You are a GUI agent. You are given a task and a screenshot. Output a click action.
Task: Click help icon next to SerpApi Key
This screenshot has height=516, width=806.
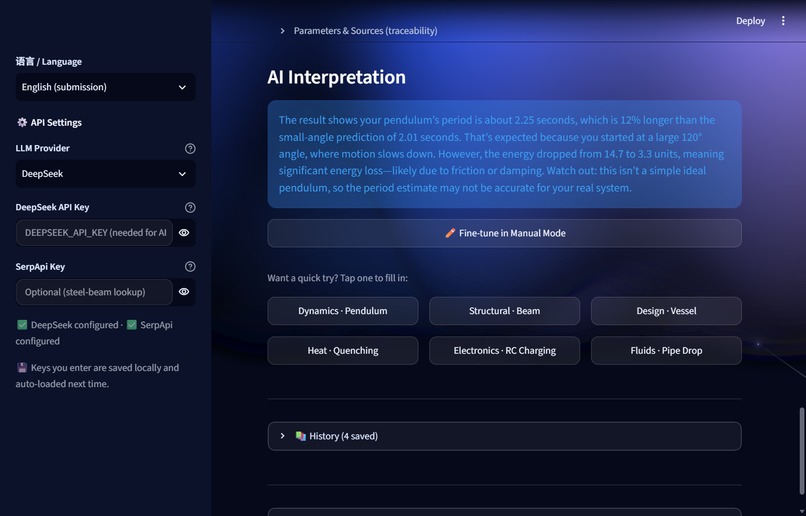tap(190, 267)
